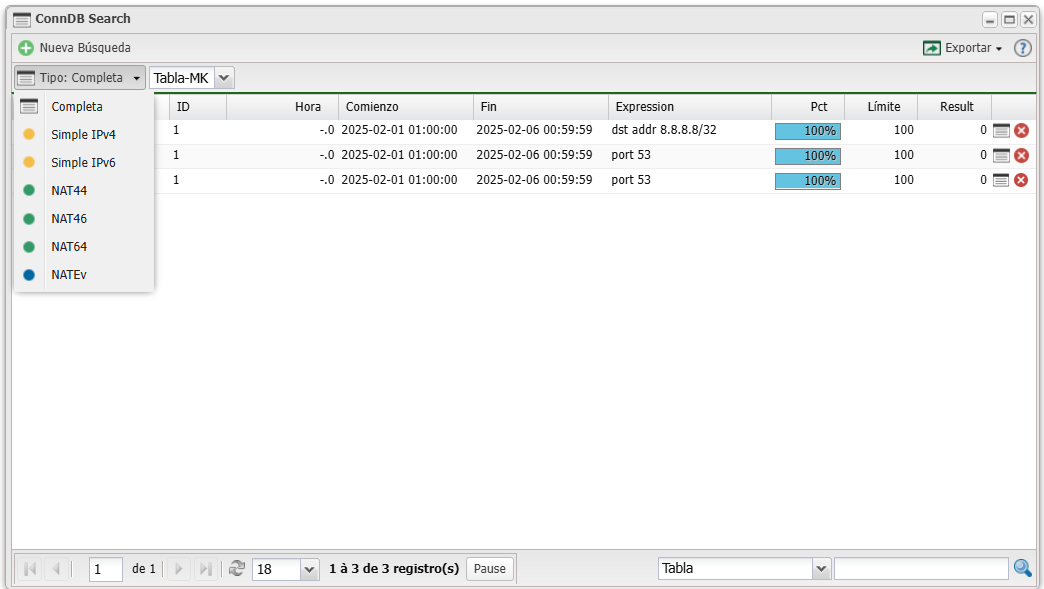The width and height of the screenshot is (1044, 589).
Task: Click the page number input field
Action: pos(105,569)
